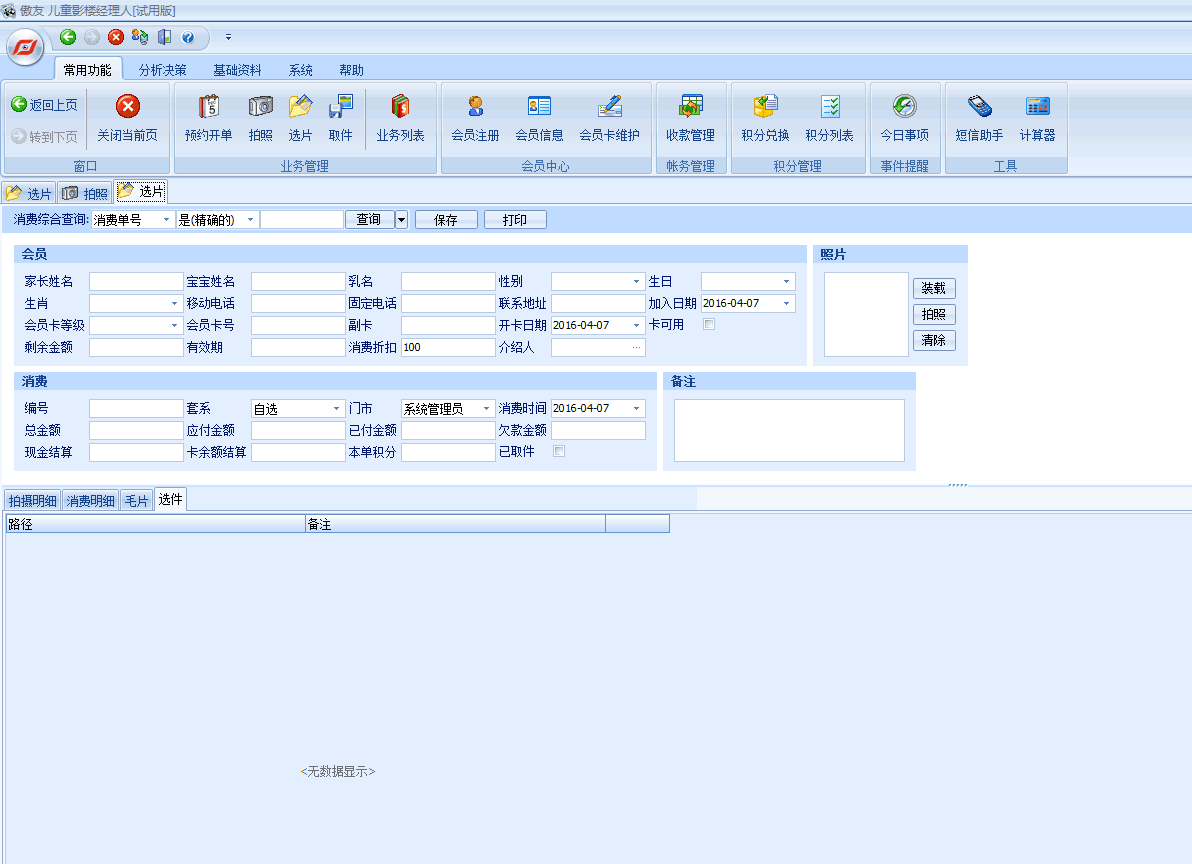Click the 家长姓名 input field
This screenshot has height=864, width=1192.
coord(136,282)
